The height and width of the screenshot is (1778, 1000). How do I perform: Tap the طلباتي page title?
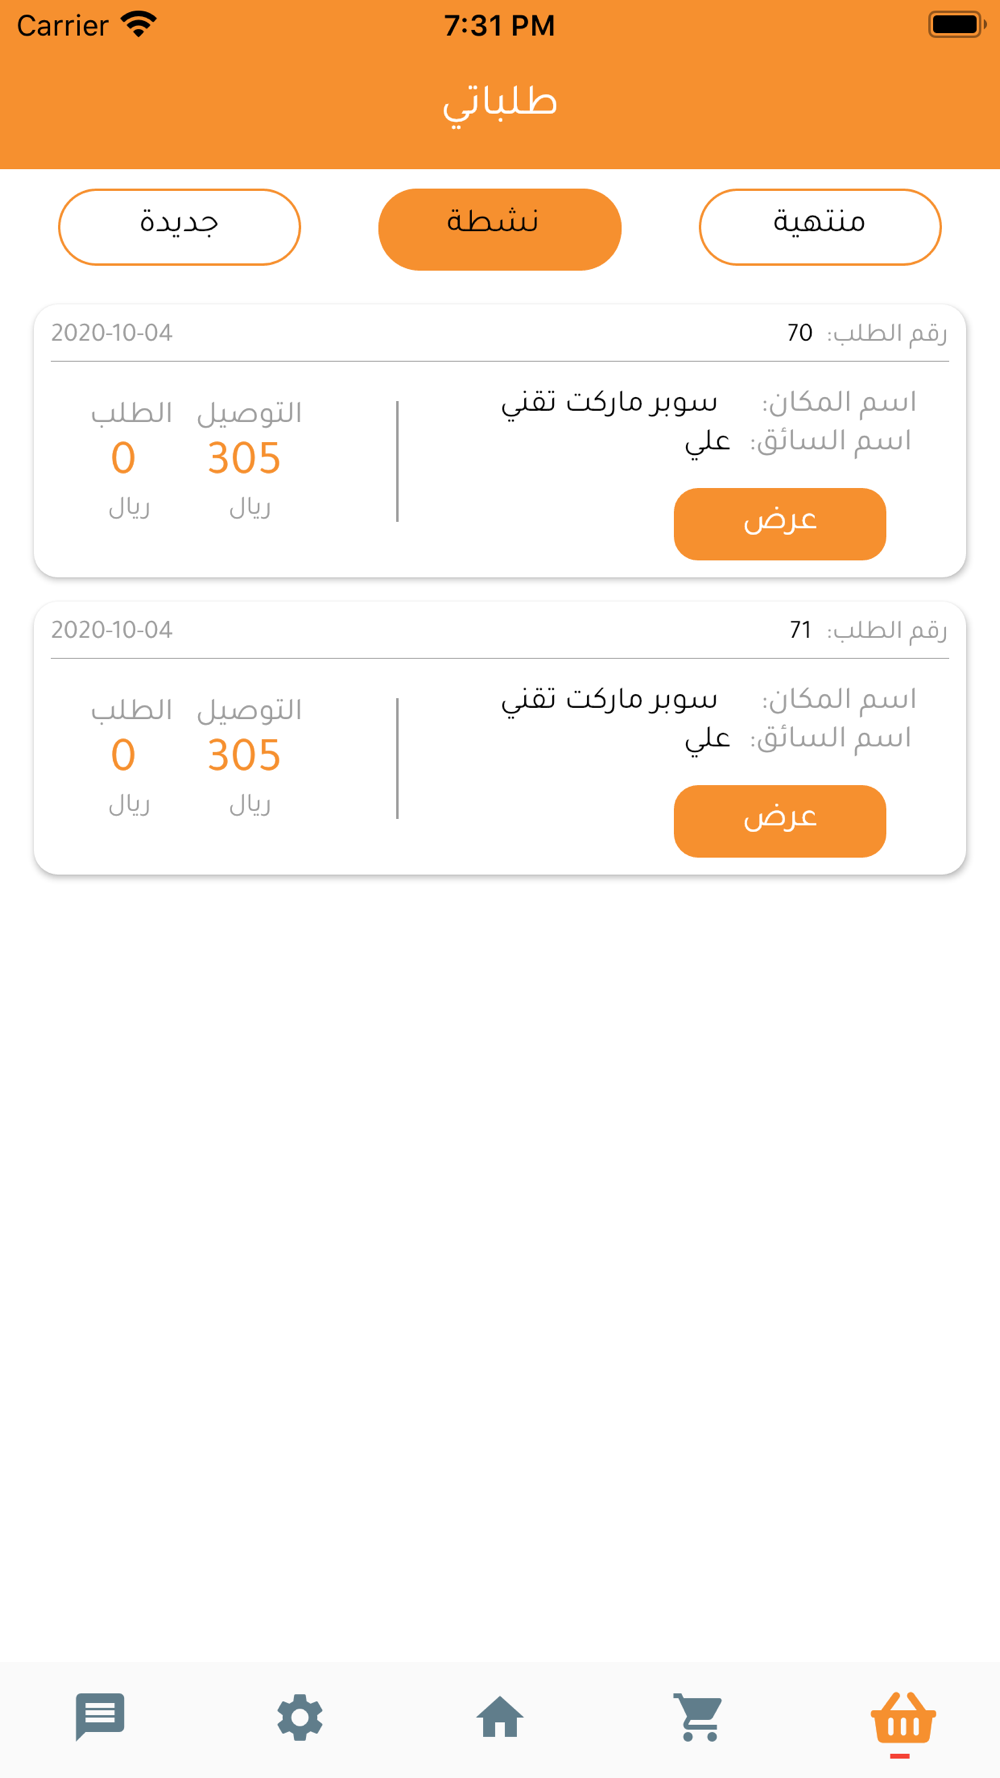click(500, 104)
